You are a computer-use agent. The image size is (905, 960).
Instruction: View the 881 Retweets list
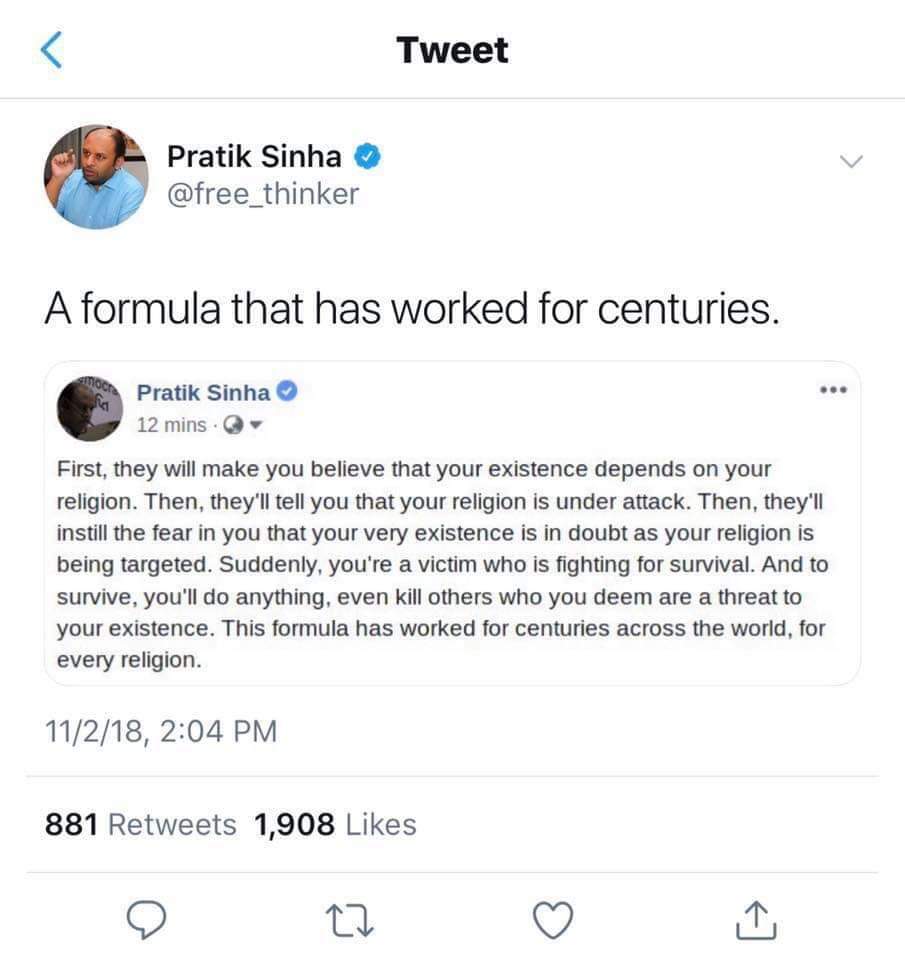tap(141, 824)
